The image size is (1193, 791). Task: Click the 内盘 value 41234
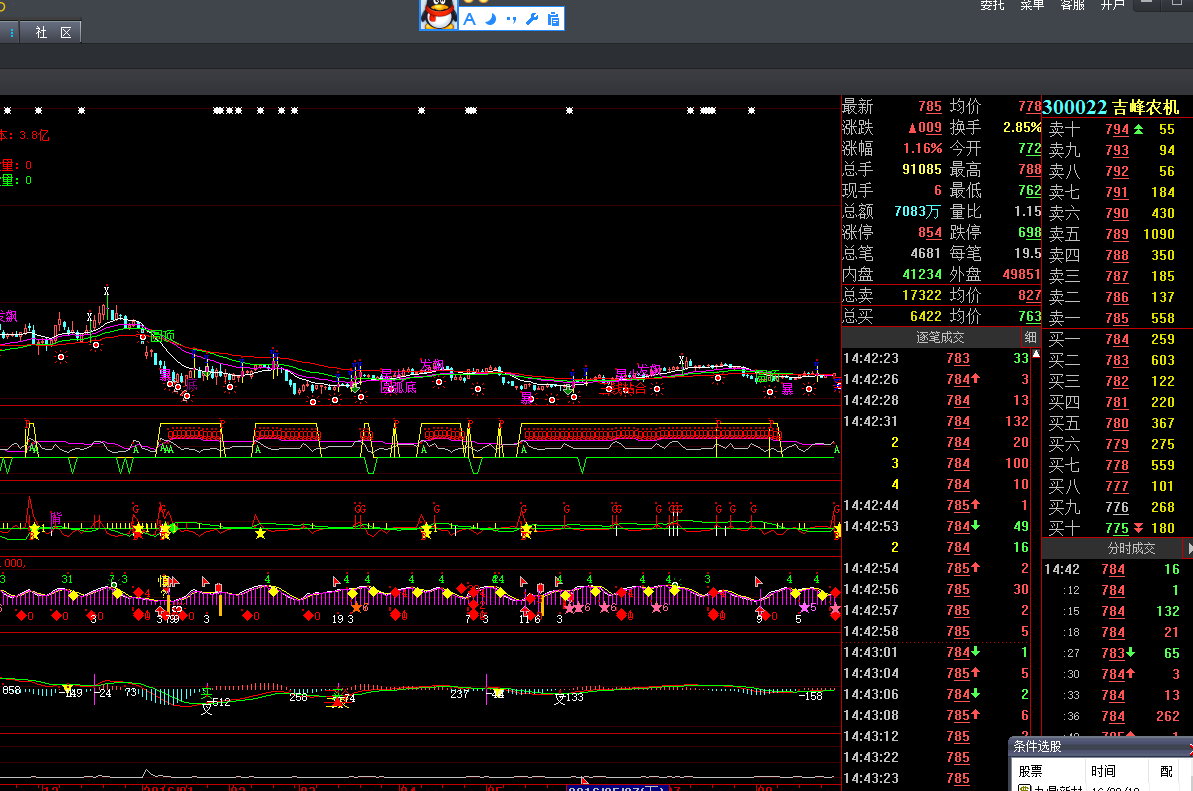coord(921,275)
